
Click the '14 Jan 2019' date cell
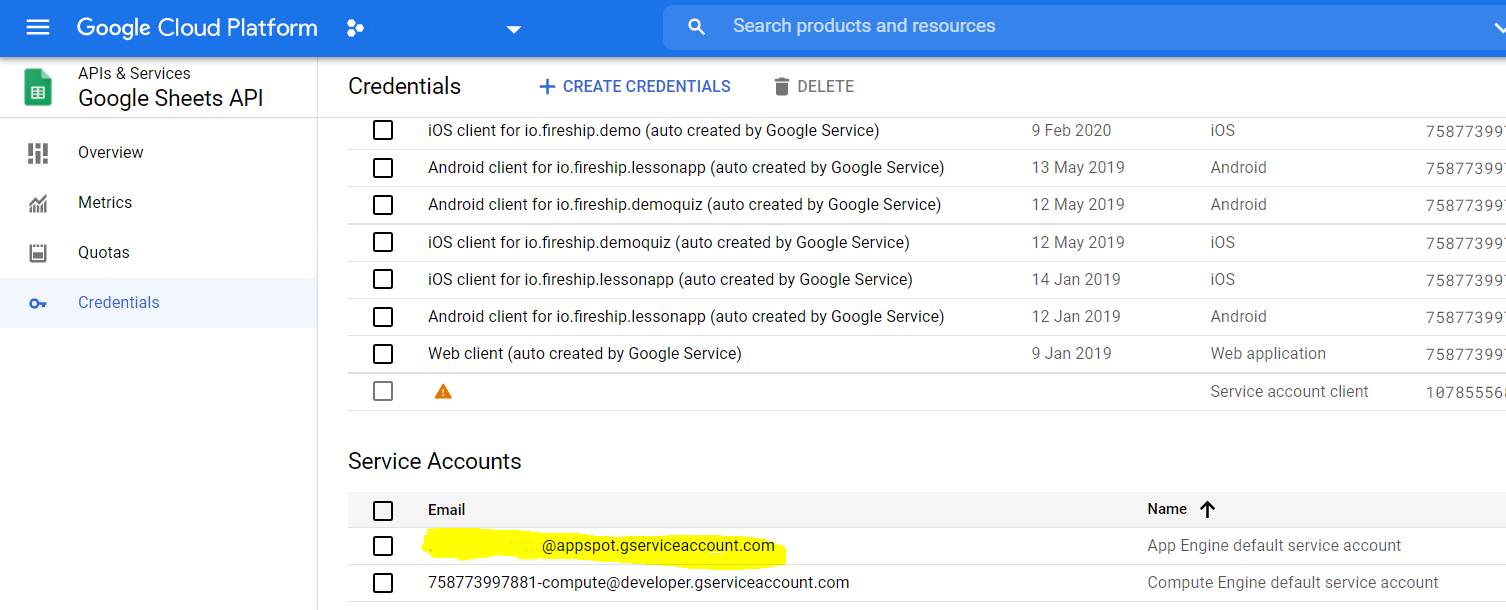[x=1076, y=279]
